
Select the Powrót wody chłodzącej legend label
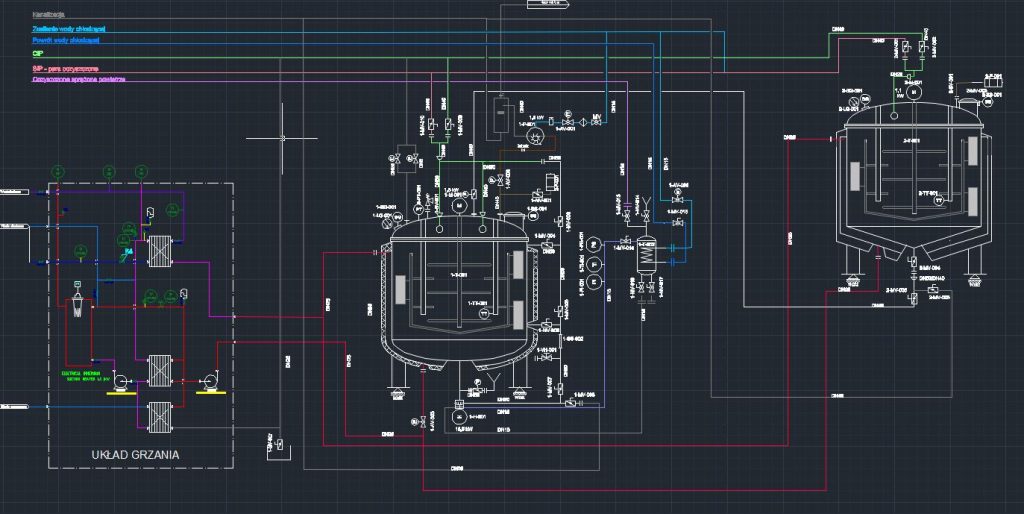[66, 40]
